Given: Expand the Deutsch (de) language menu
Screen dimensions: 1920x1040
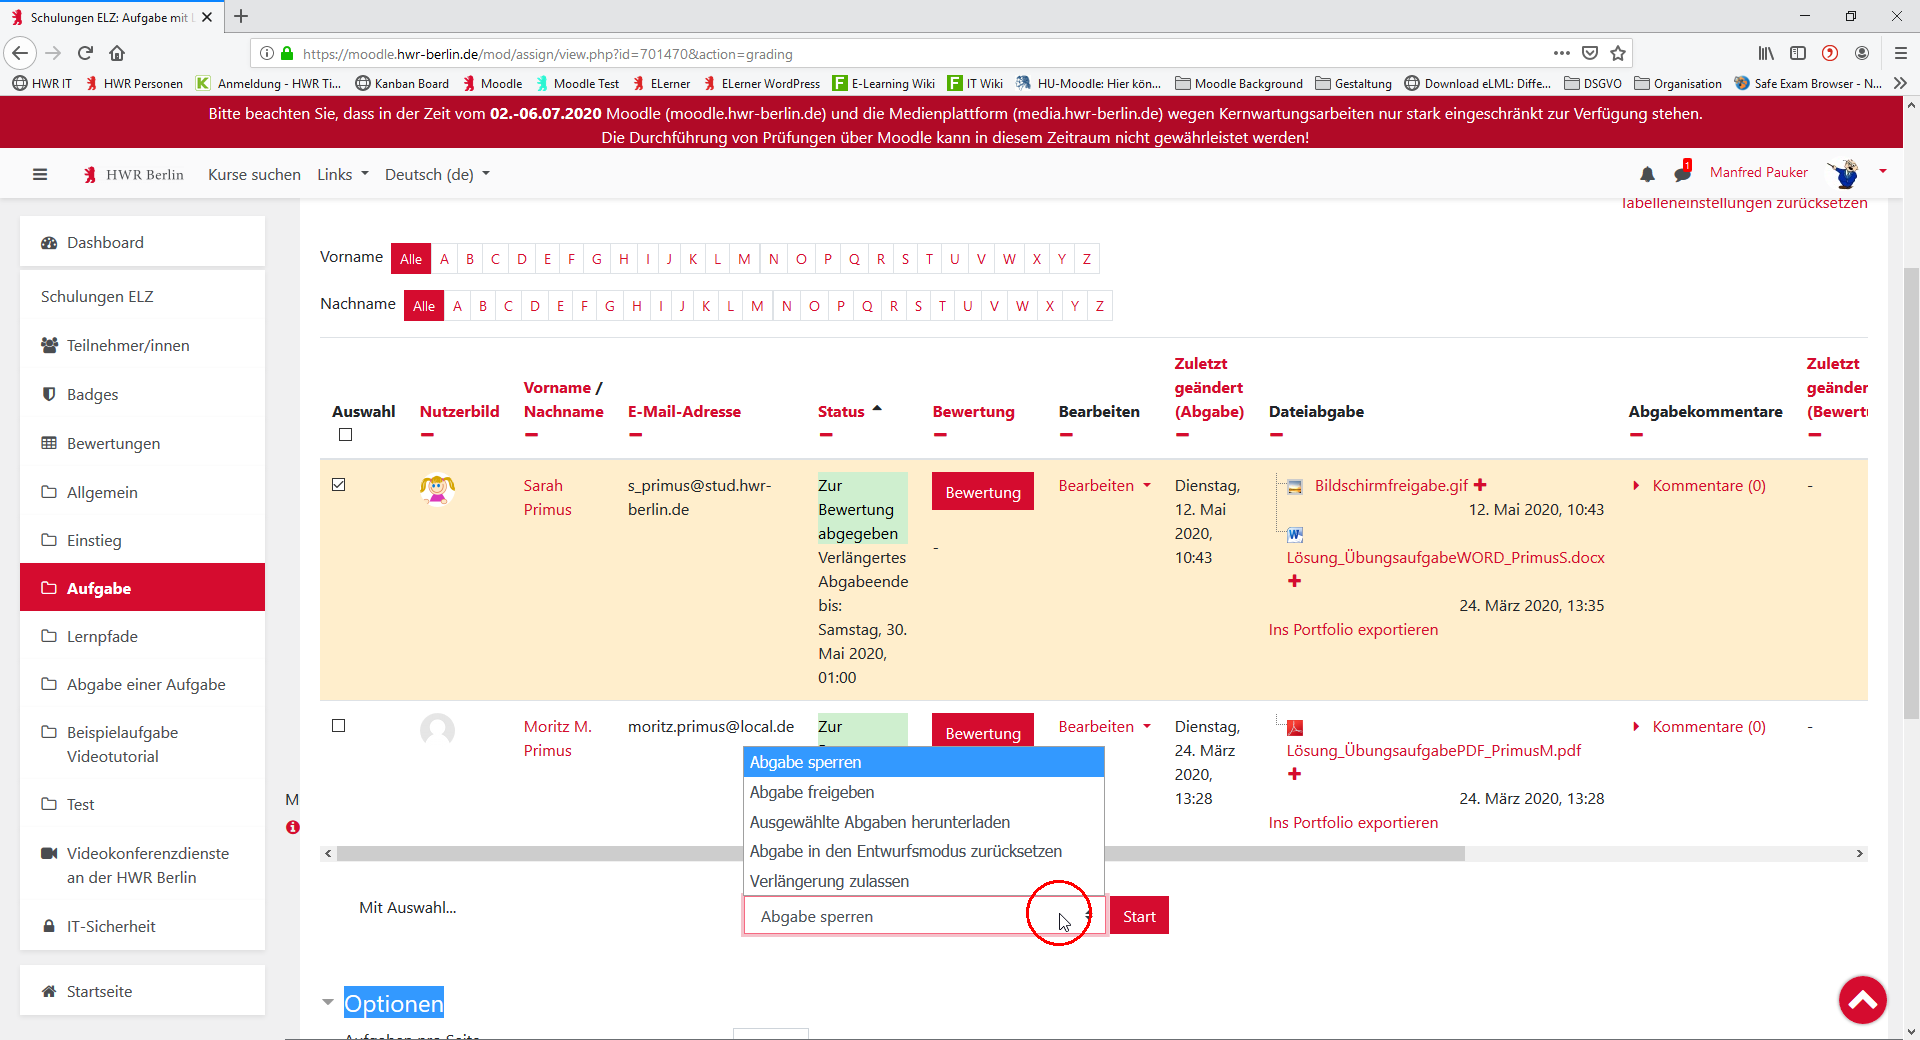Looking at the screenshot, I should pyautogui.click(x=437, y=174).
